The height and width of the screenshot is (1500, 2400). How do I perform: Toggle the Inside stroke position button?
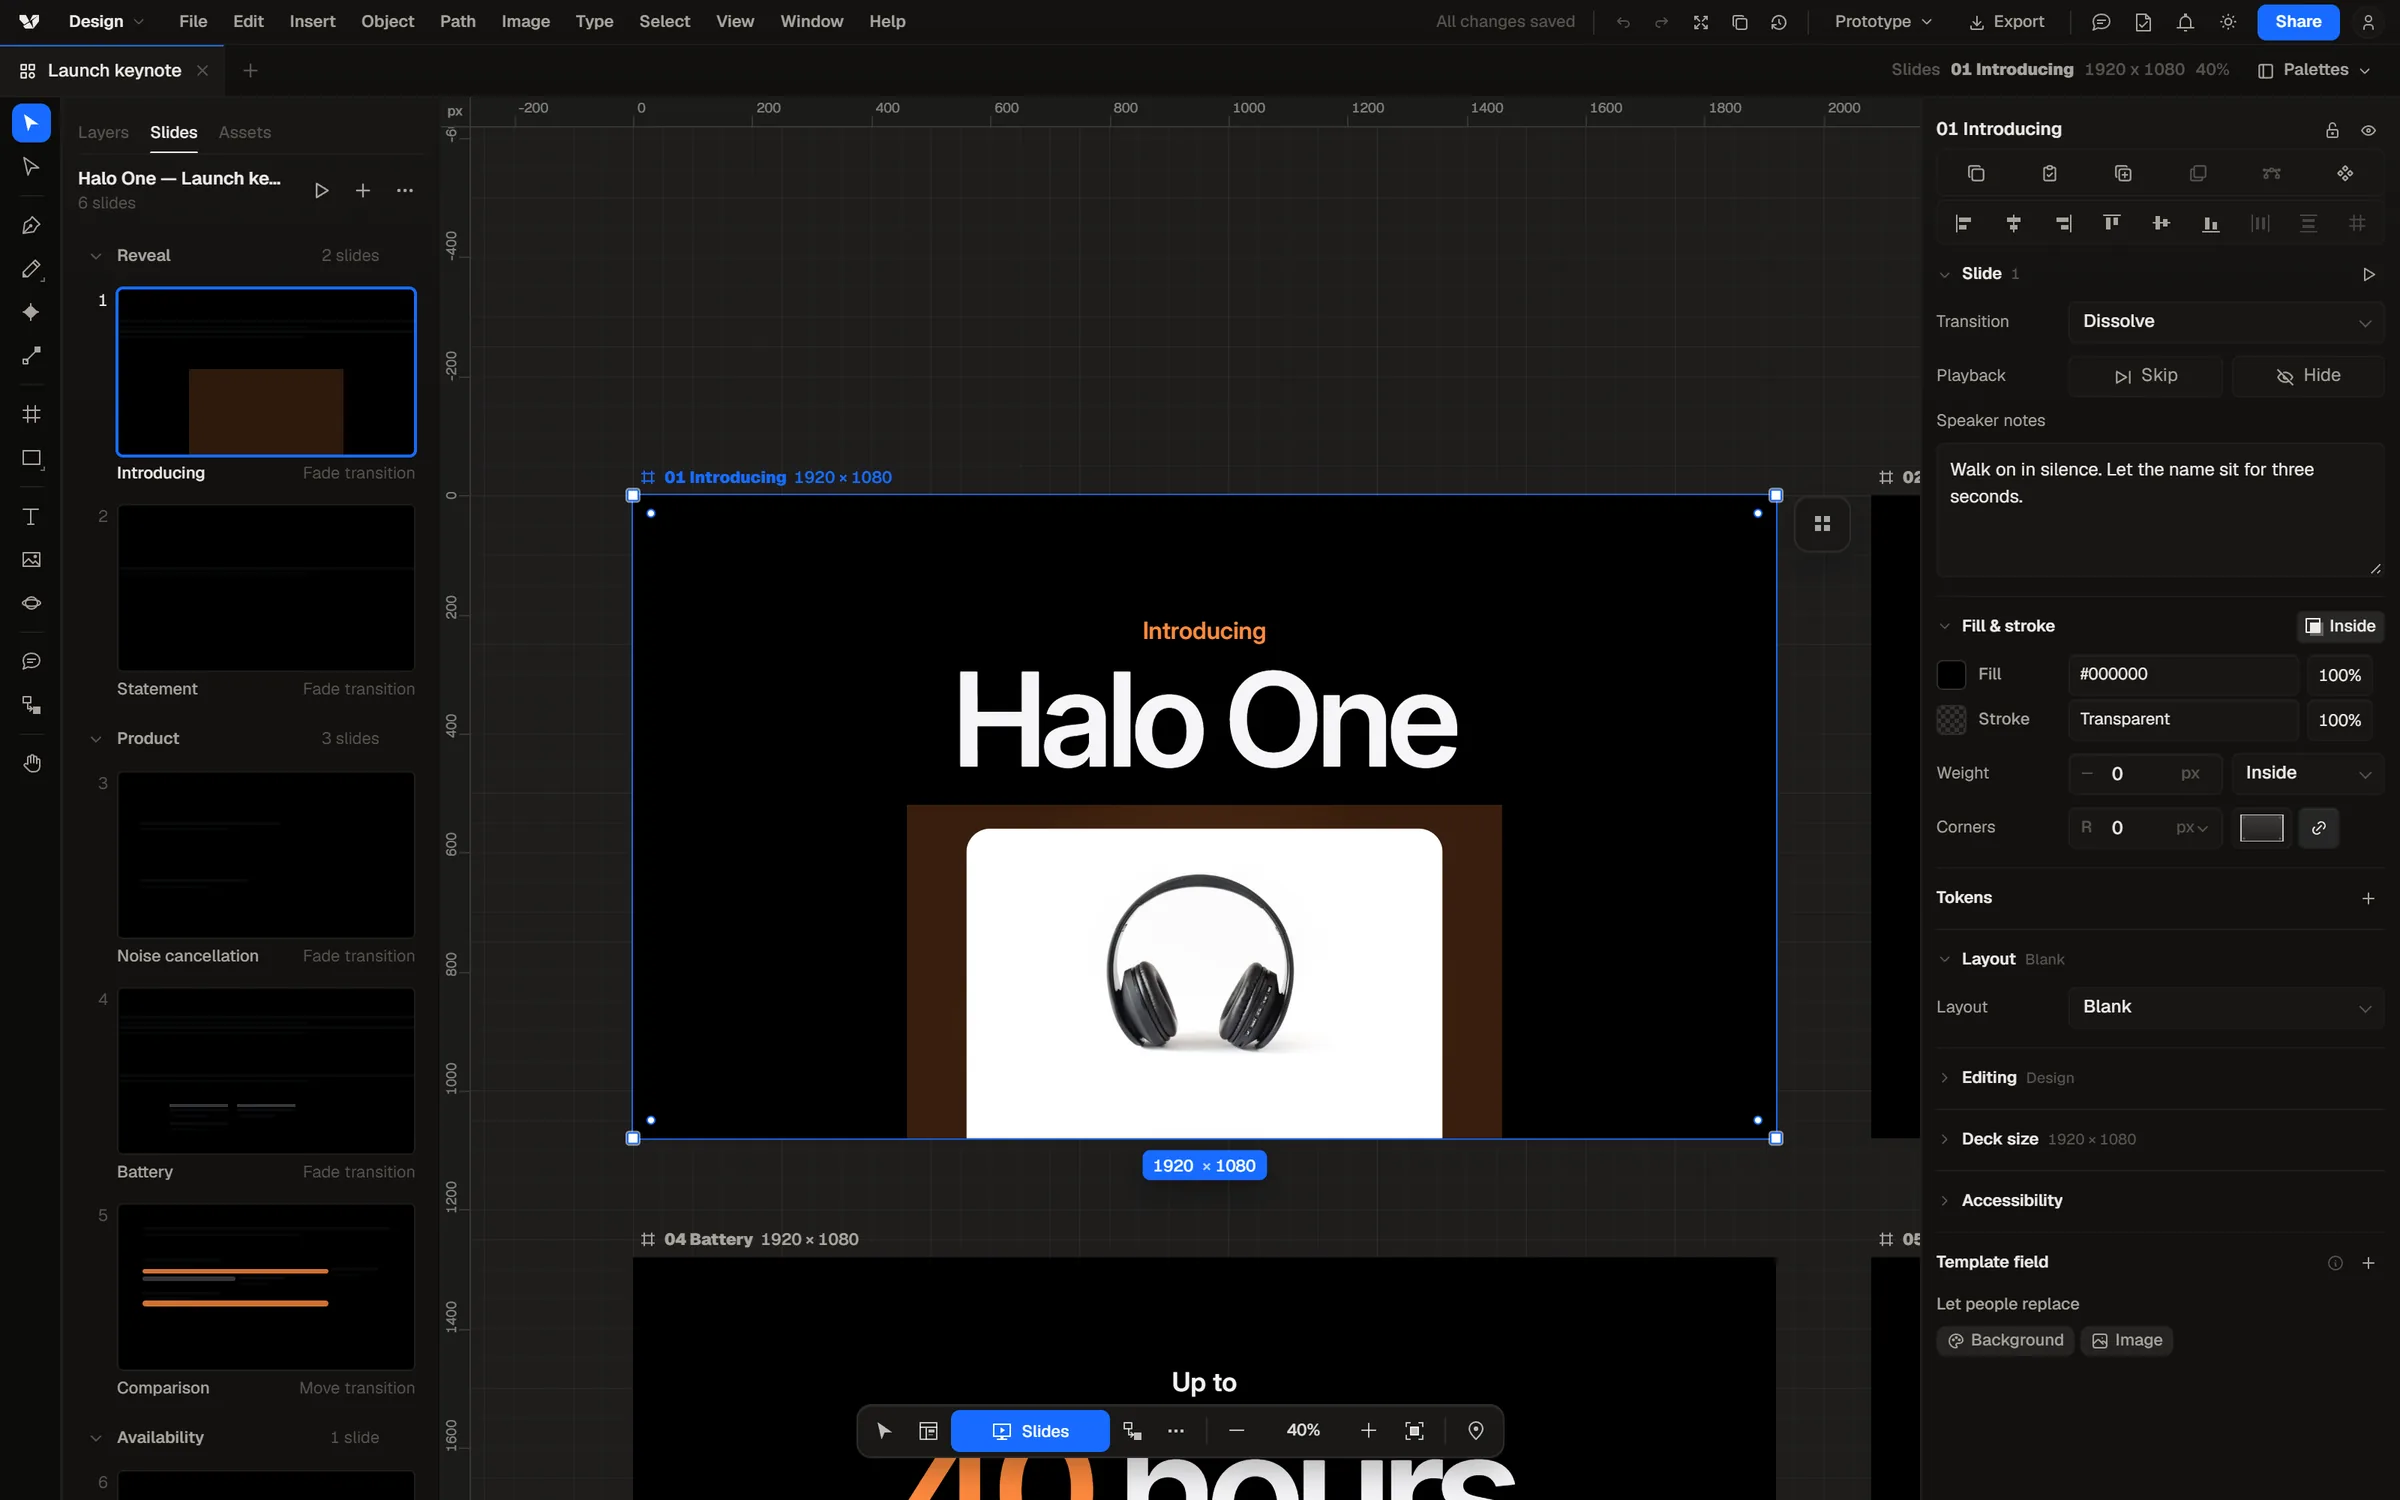[2340, 626]
